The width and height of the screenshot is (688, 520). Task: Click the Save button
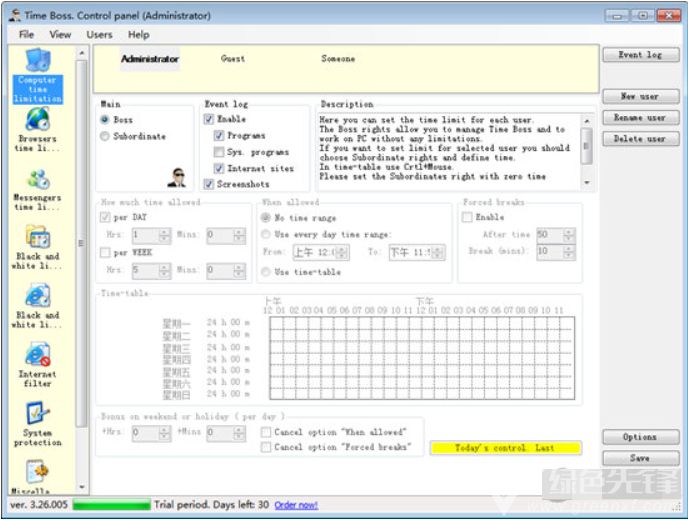[x=641, y=458]
